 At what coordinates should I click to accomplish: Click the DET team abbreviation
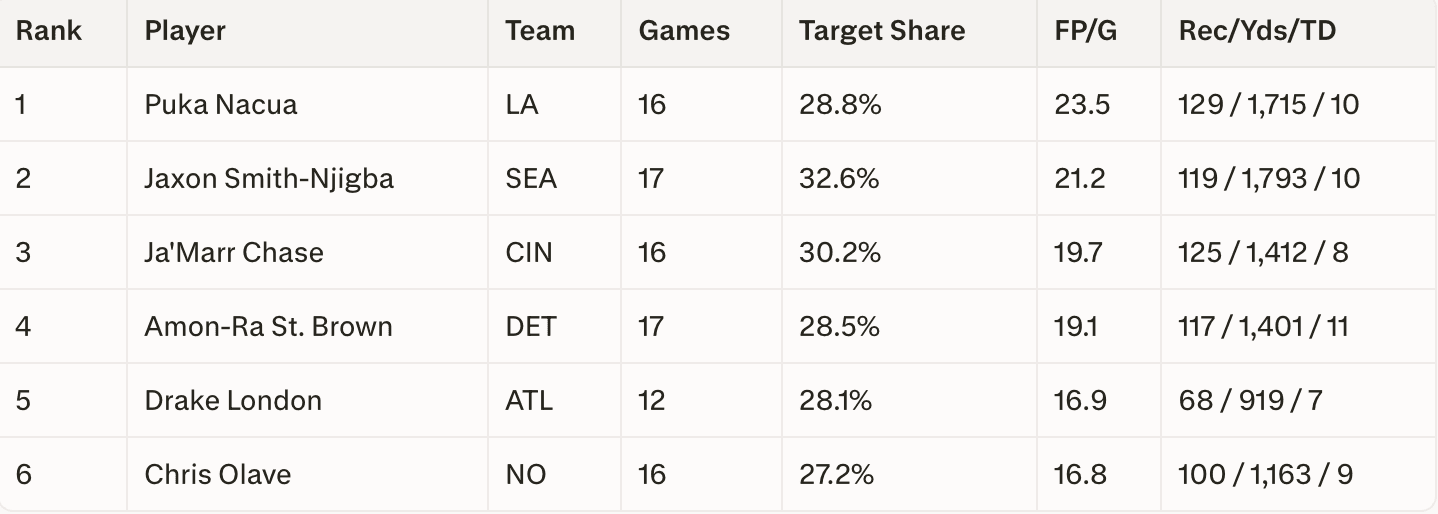click(x=530, y=326)
